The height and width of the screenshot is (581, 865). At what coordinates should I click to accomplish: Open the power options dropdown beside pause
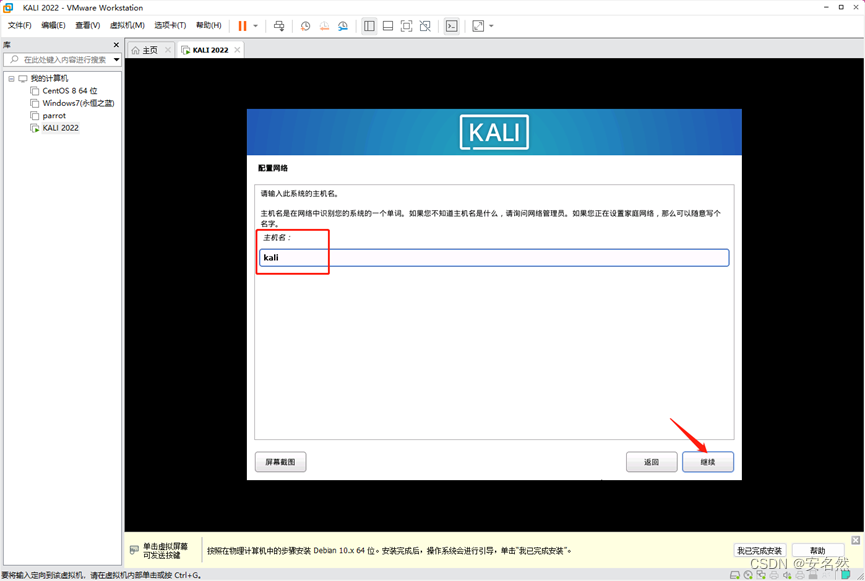(255, 26)
